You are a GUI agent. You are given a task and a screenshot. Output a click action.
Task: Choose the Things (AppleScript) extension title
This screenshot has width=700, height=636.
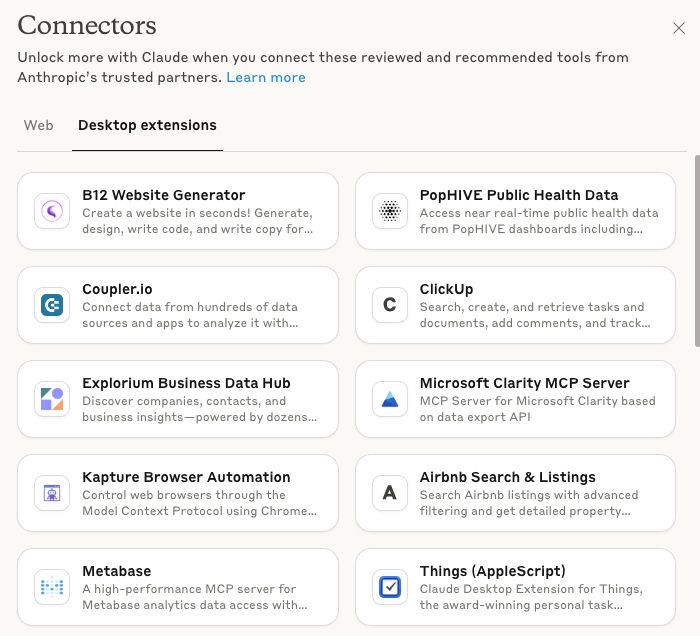pyautogui.click(x=492, y=571)
